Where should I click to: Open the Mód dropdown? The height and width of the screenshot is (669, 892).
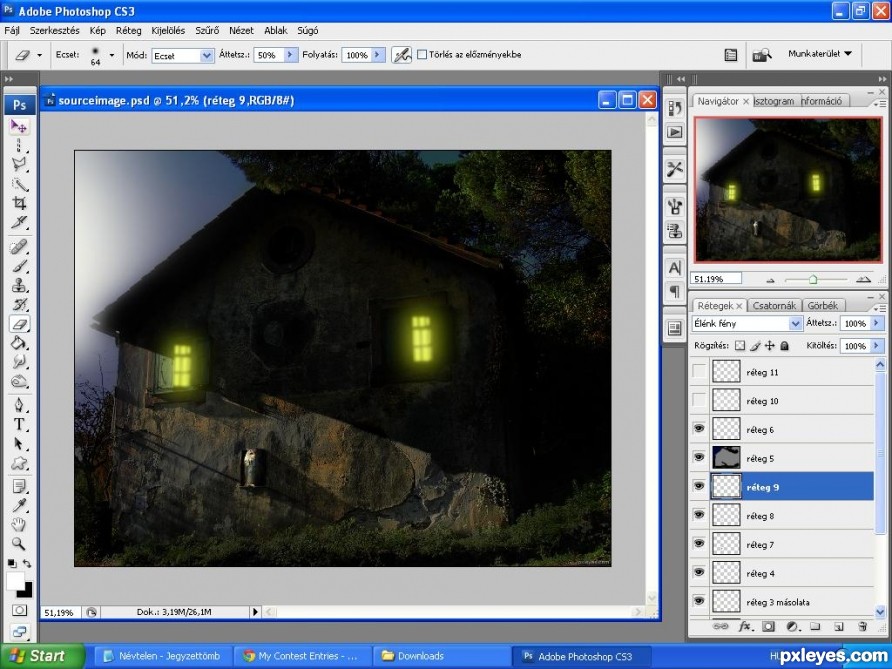click(206, 55)
